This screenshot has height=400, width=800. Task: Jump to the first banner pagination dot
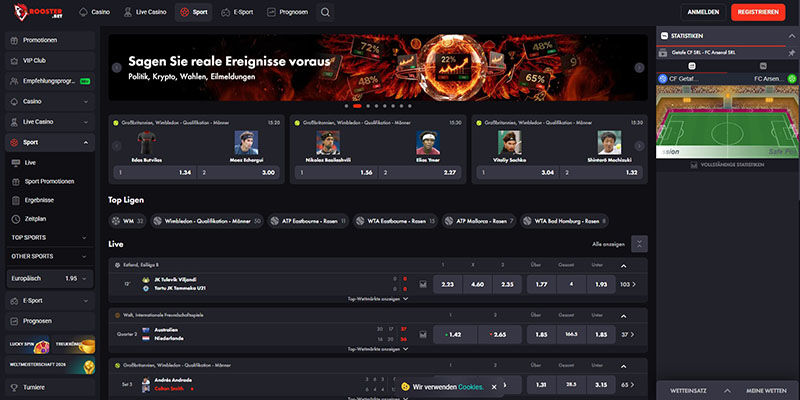click(x=346, y=106)
